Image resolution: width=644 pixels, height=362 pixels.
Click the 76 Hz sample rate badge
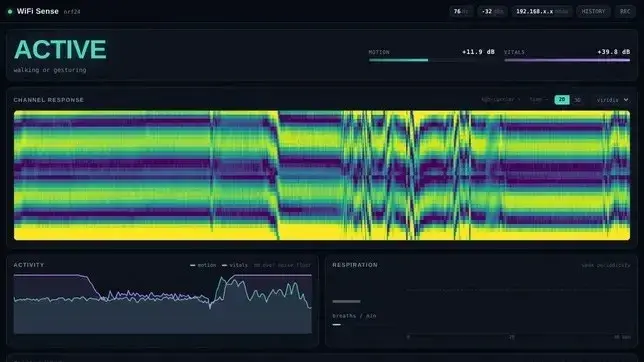click(x=461, y=12)
